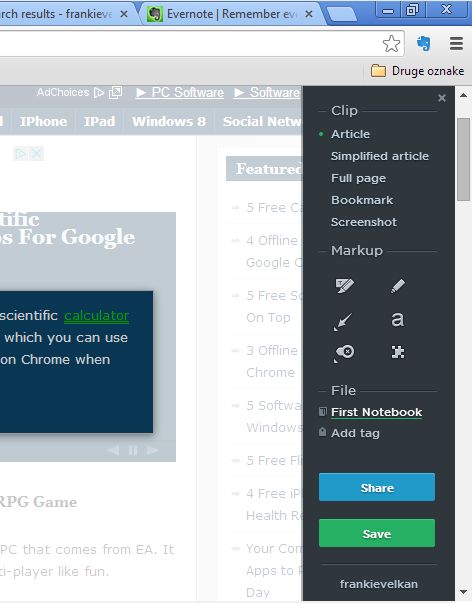Image resolution: width=472 pixels, height=603 pixels.
Task: Choose the Screenshot clip mode
Action: click(364, 222)
